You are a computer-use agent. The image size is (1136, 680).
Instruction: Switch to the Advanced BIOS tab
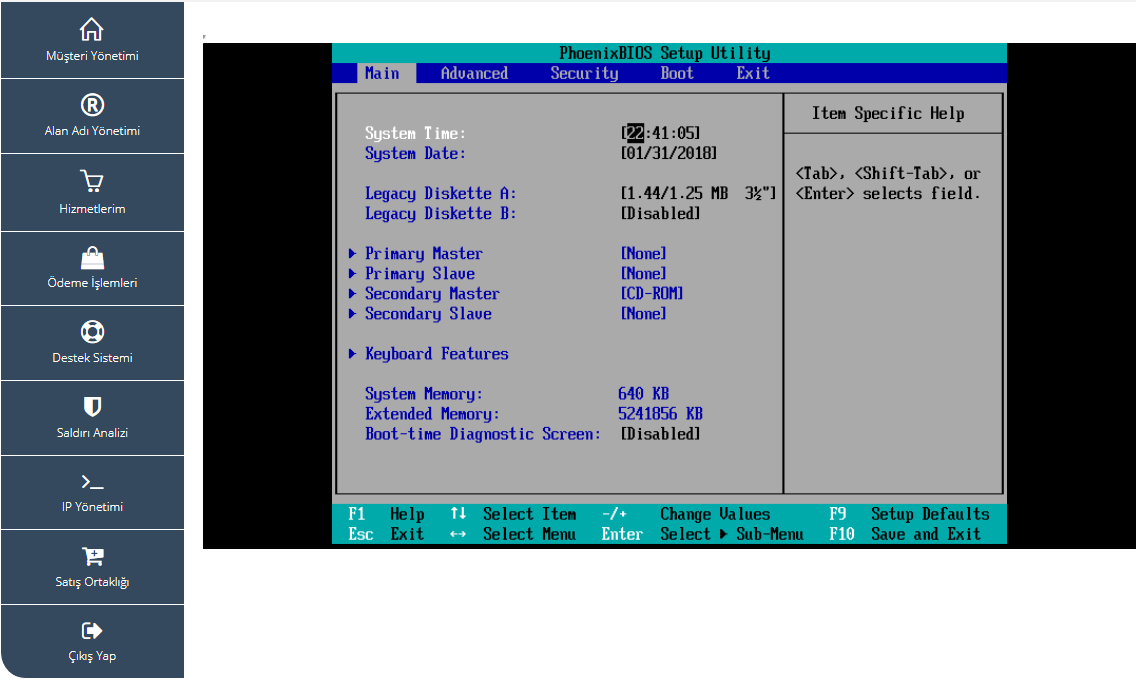coord(475,73)
